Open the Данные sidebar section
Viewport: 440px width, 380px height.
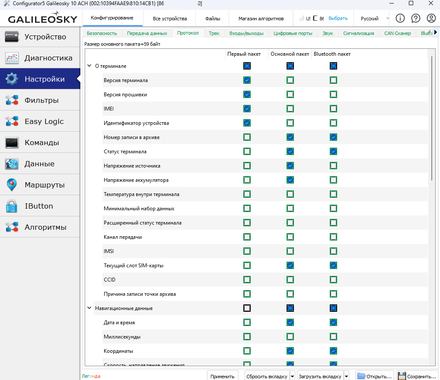tap(40, 164)
